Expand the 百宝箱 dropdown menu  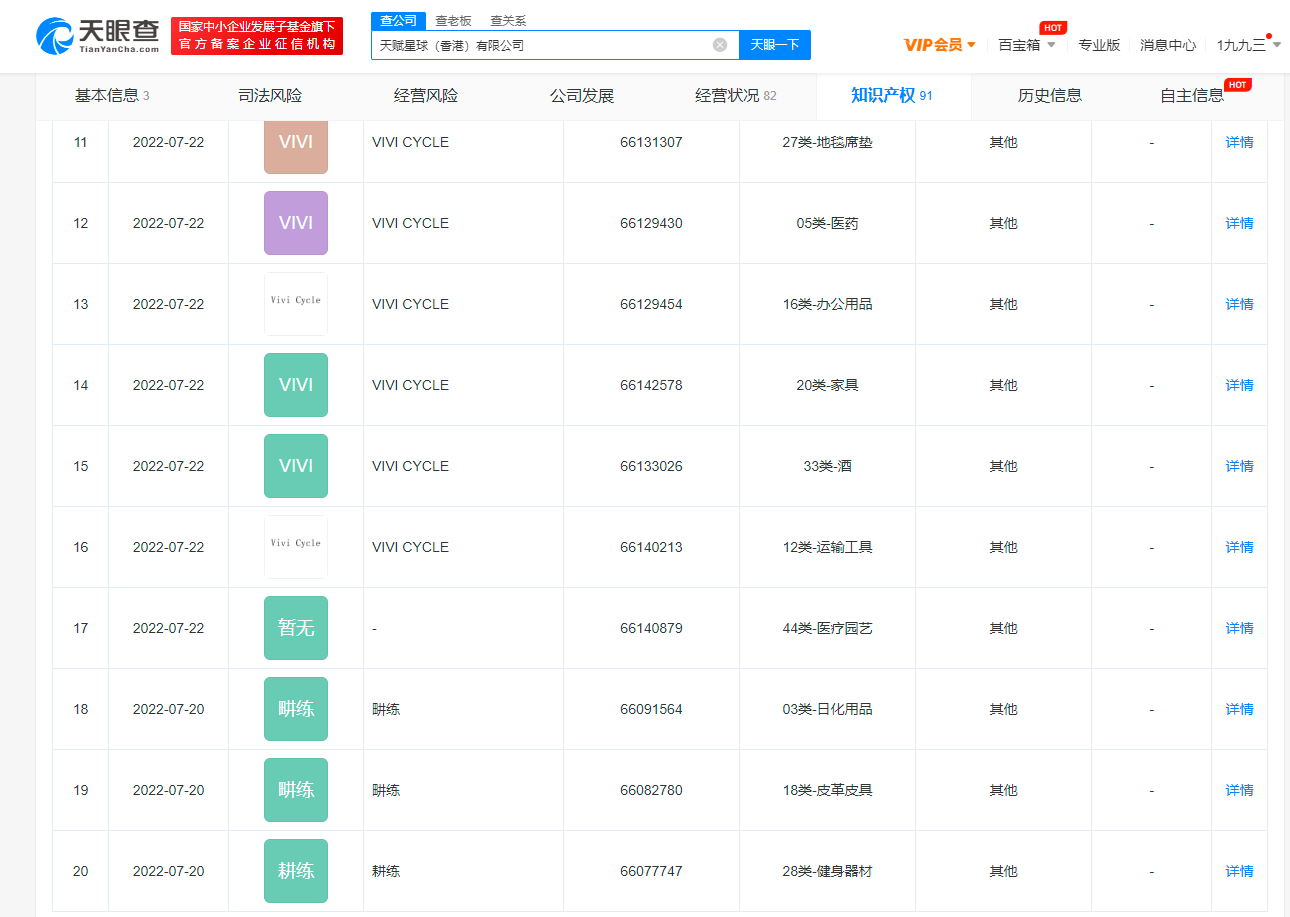point(1026,45)
